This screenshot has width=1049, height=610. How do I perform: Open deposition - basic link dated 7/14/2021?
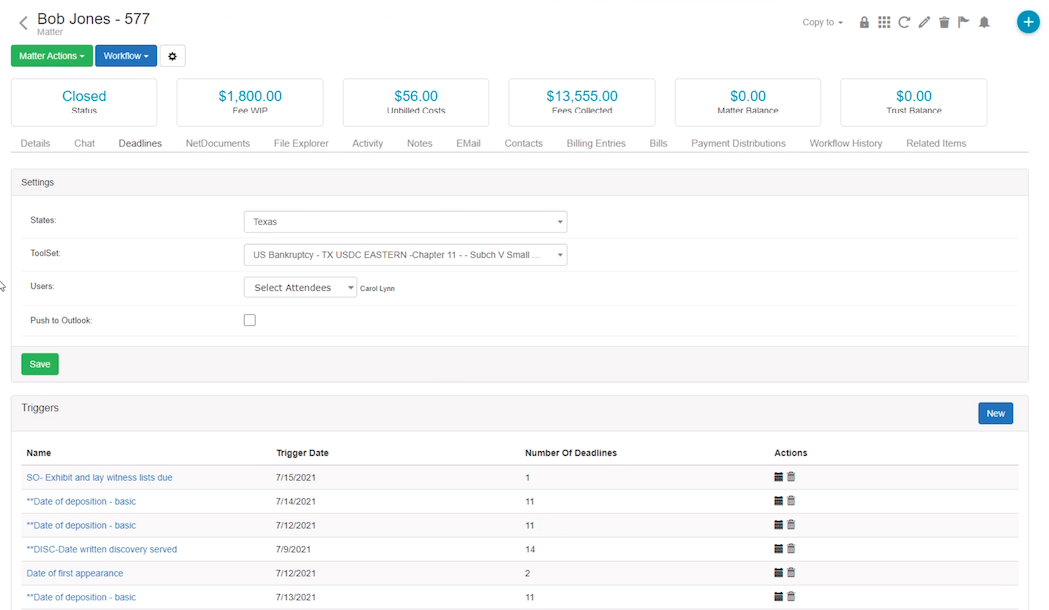pyautogui.click(x=81, y=502)
